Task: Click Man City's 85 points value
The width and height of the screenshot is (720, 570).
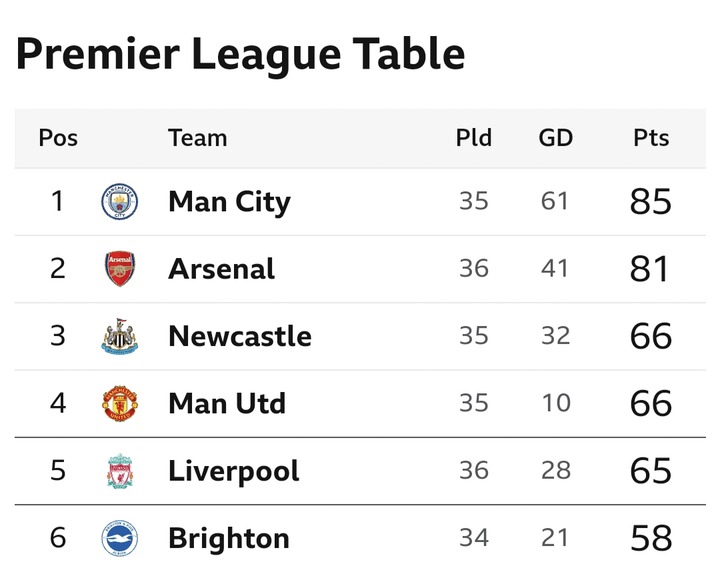Action: click(651, 202)
